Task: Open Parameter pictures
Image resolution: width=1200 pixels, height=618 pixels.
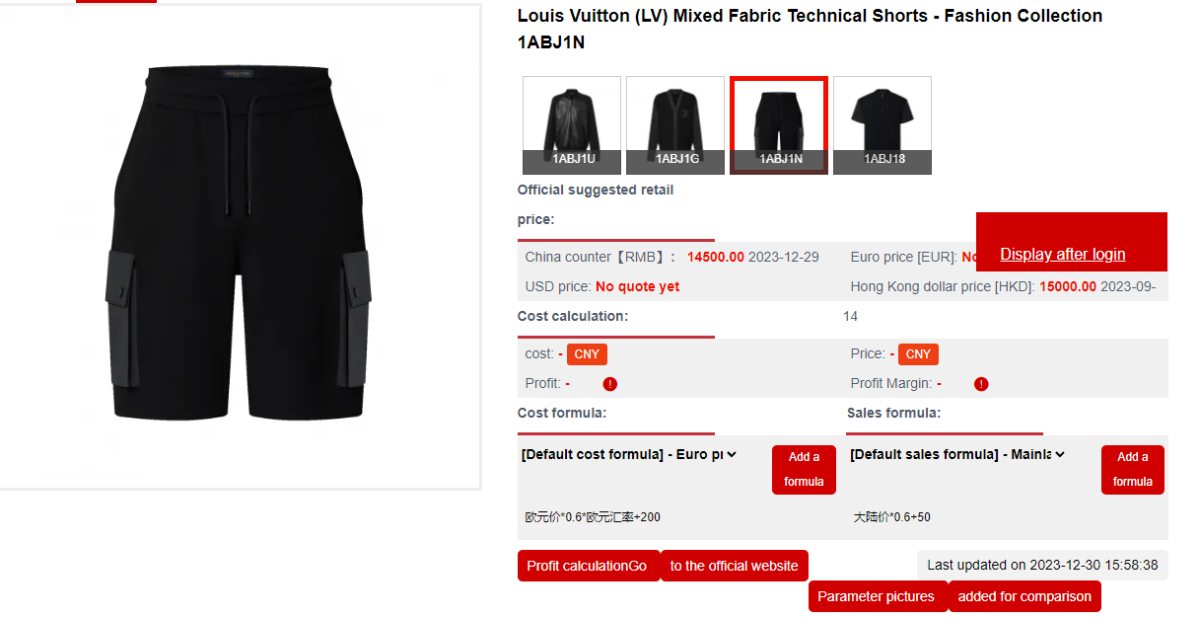Action: point(876,597)
